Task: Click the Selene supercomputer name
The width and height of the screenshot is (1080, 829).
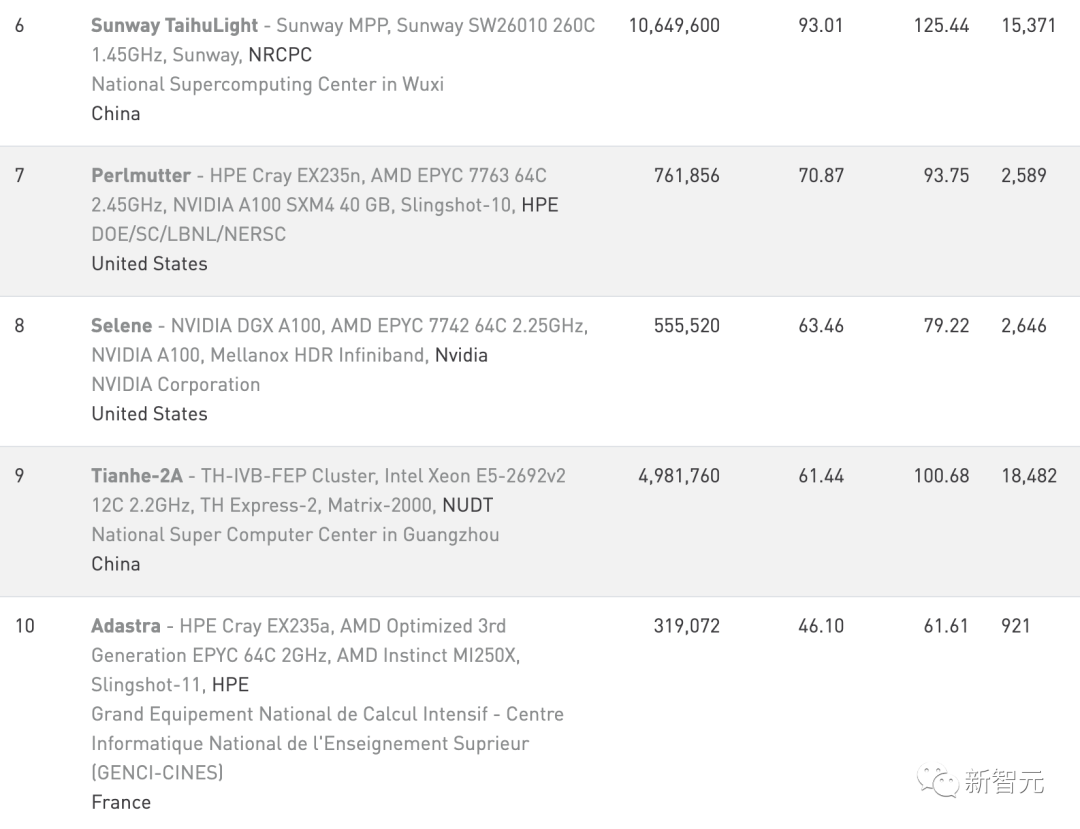Action: tap(122, 326)
